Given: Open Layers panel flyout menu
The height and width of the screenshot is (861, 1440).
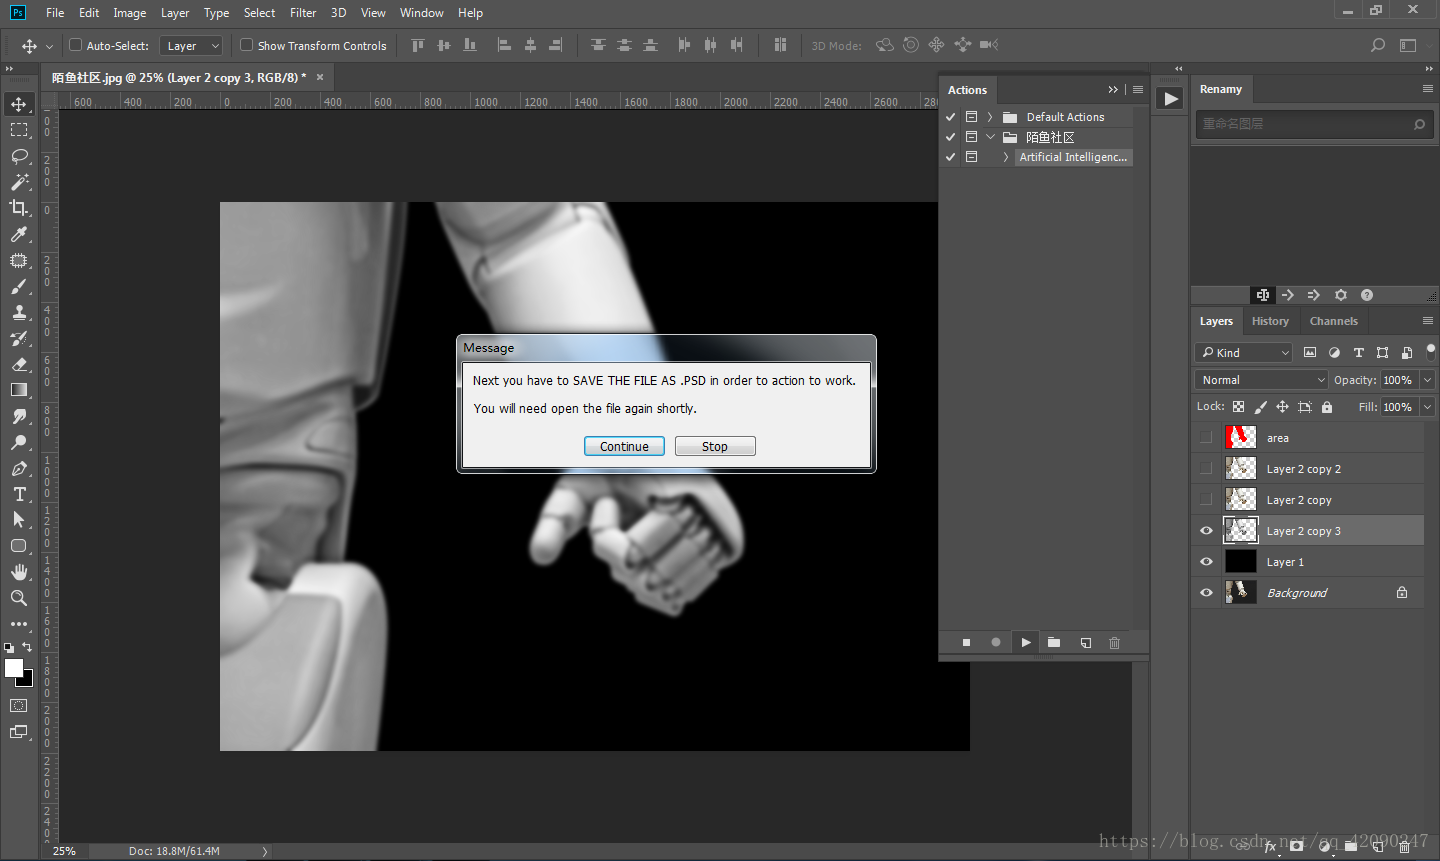Looking at the screenshot, I should click(1428, 321).
